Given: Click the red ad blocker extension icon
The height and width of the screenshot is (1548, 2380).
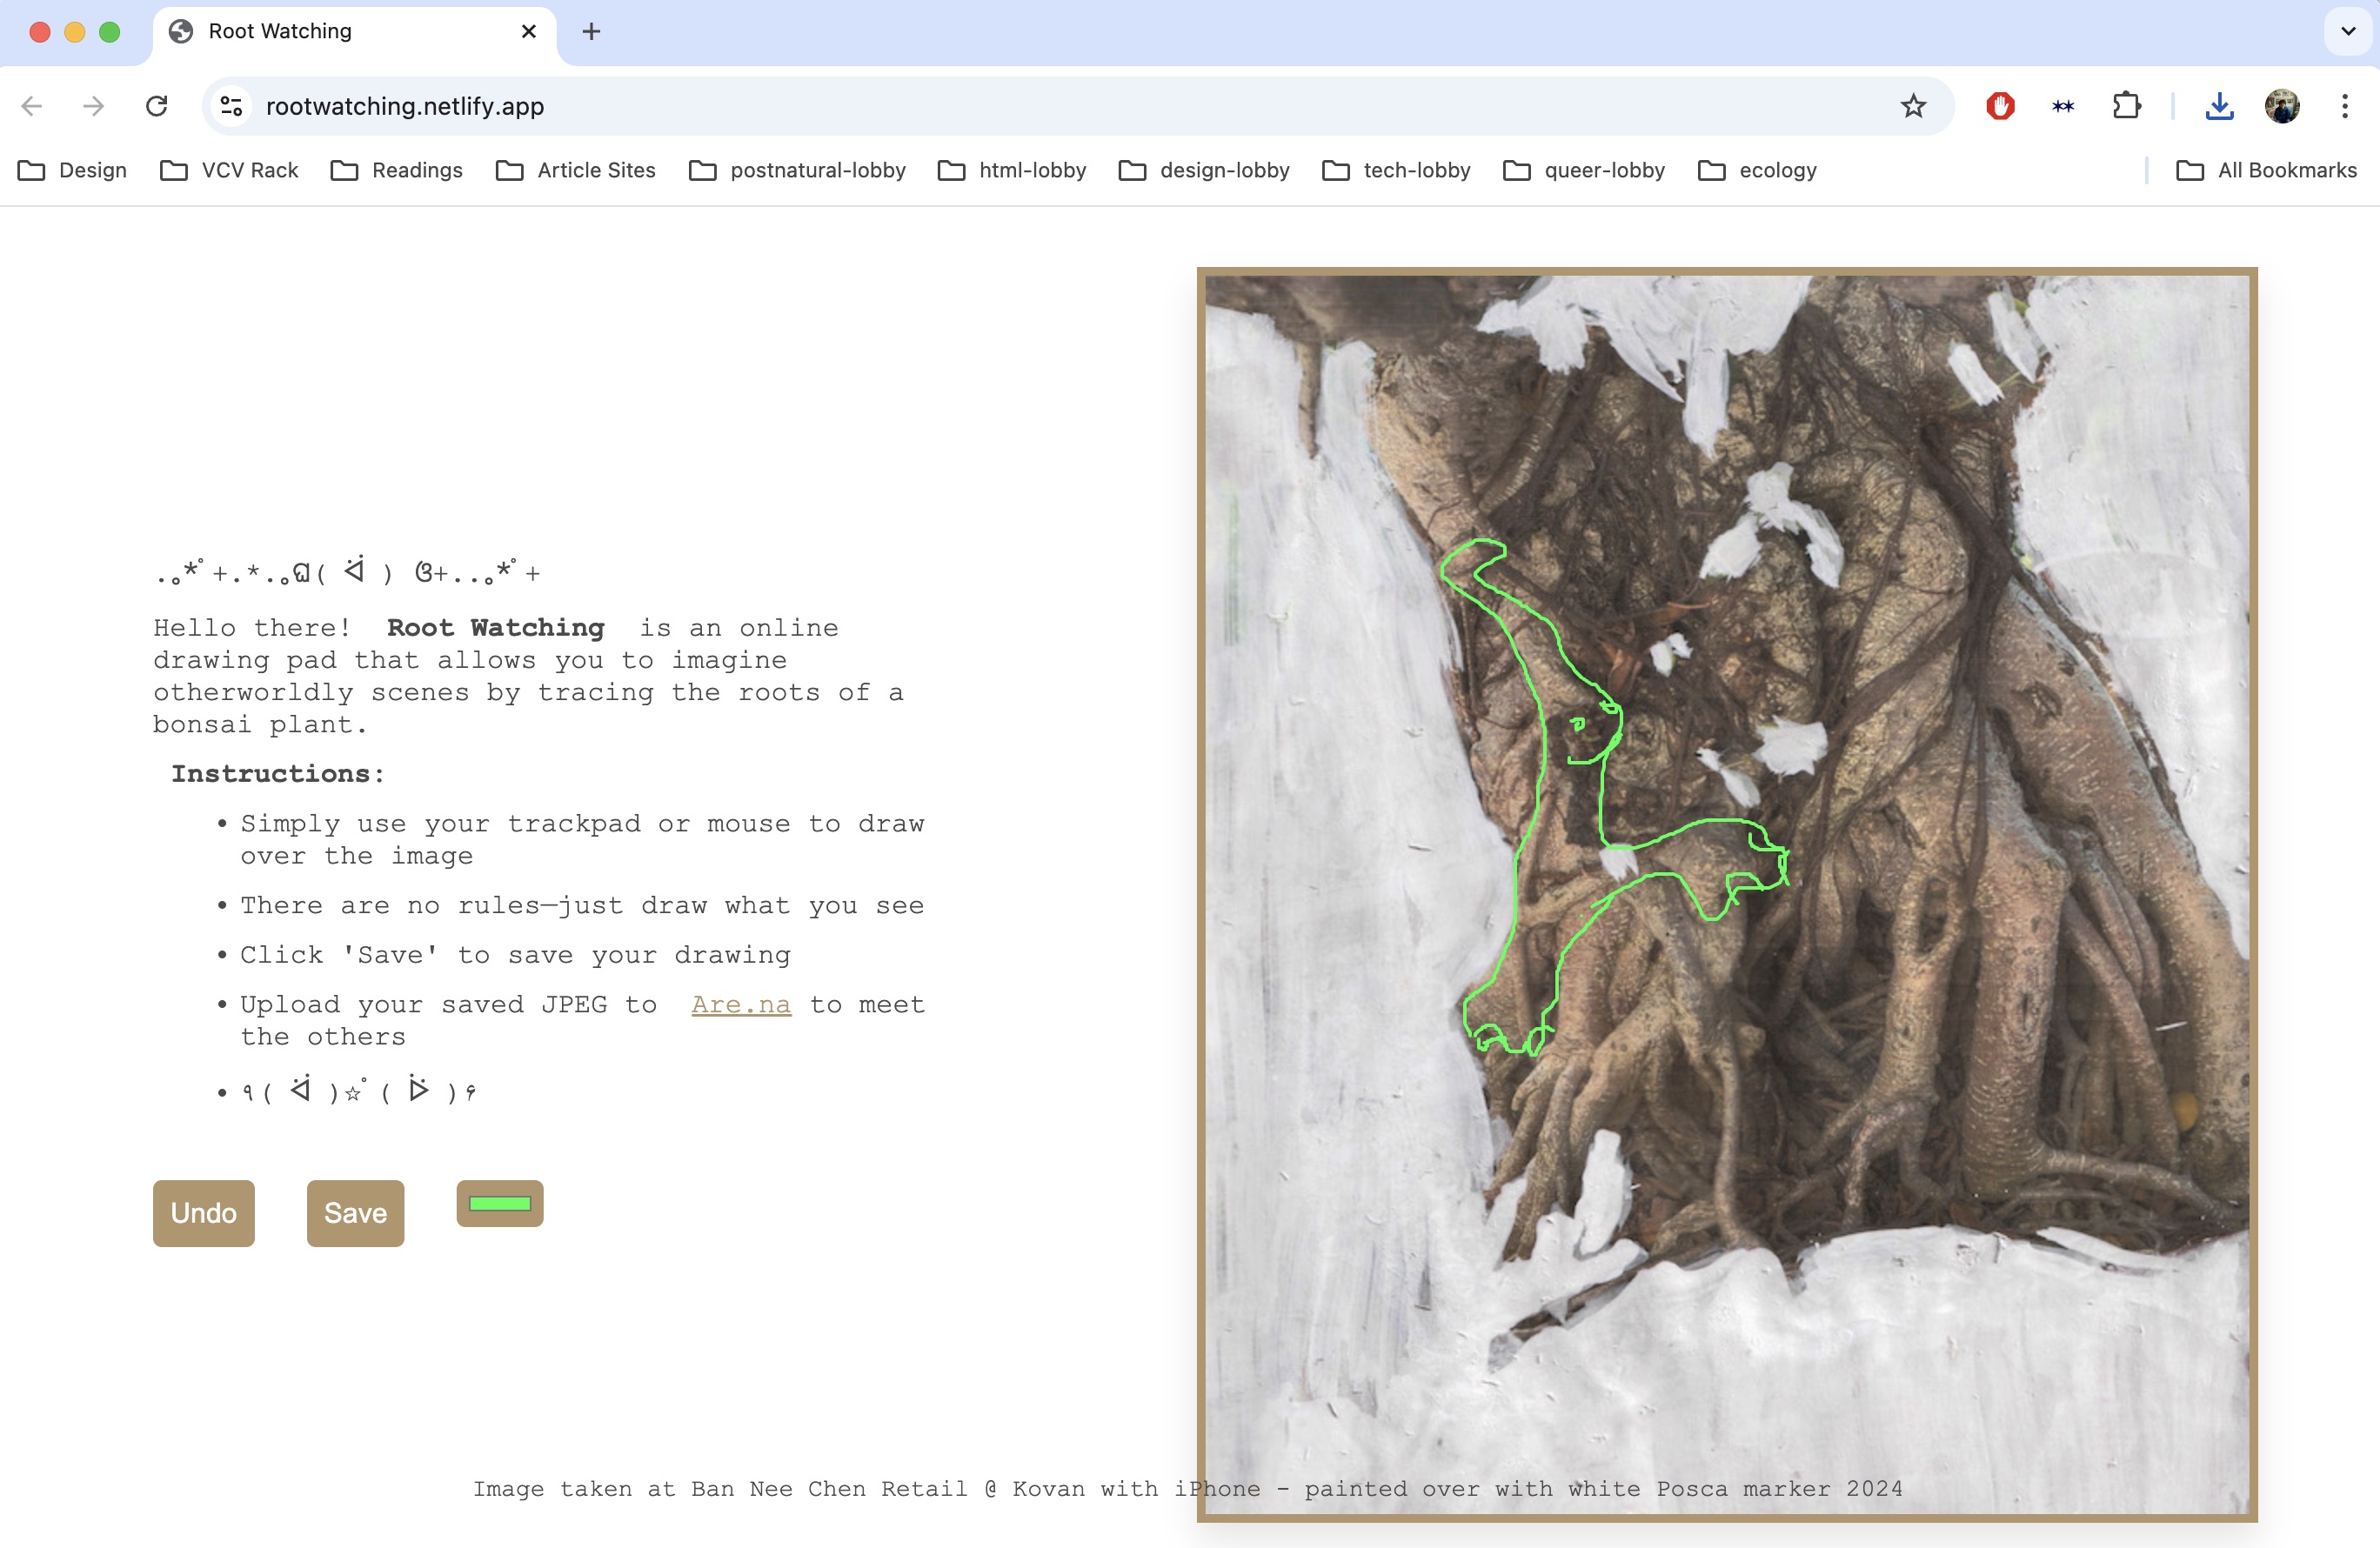Looking at the screenshot, I should point(2000,106).
